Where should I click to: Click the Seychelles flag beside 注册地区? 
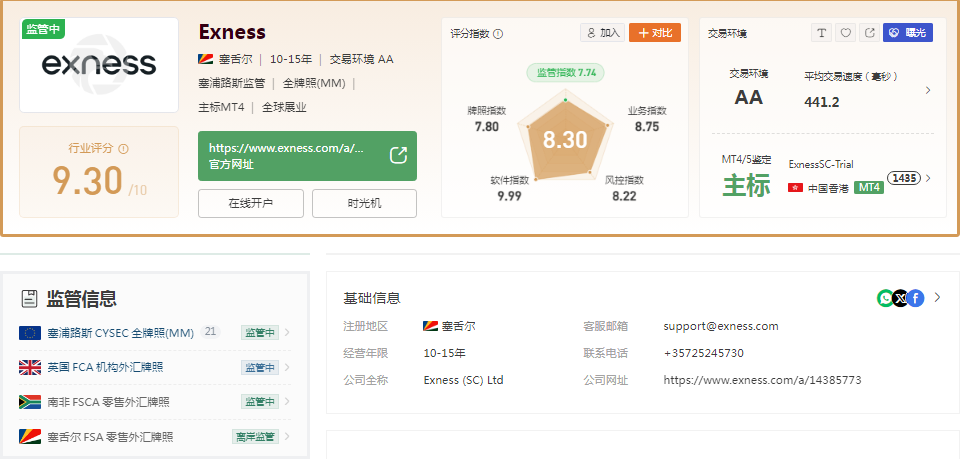[x=430, y=326]
